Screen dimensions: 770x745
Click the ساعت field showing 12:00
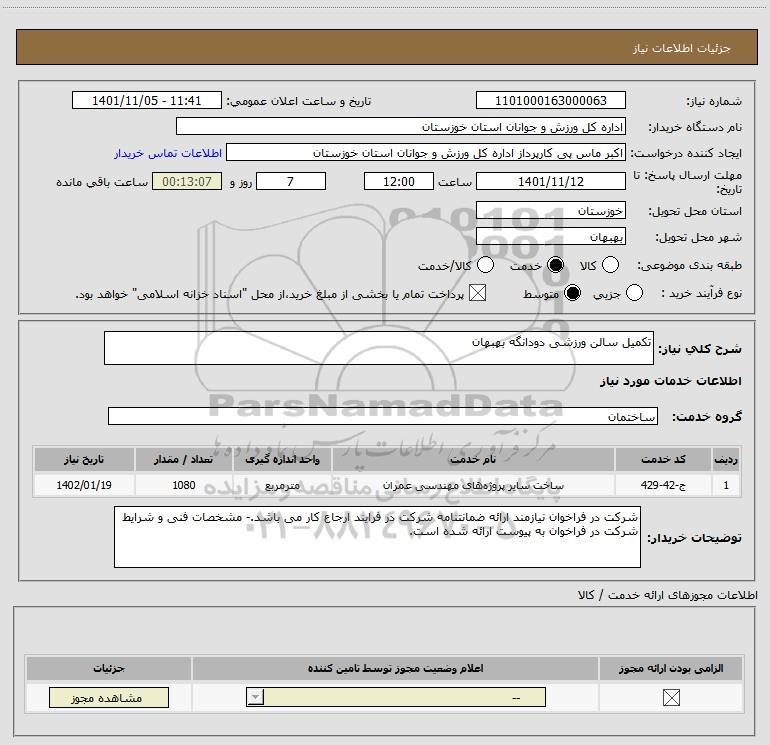click(x=399, y=181)
